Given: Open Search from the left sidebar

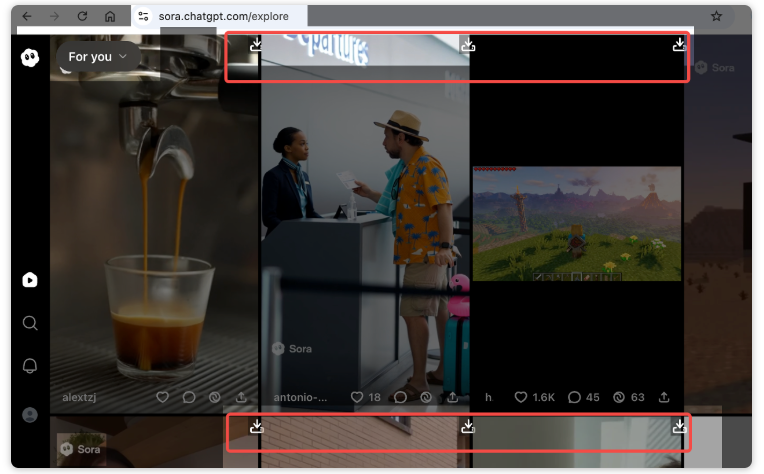Looking at the screenshot, I should (30, 323).
